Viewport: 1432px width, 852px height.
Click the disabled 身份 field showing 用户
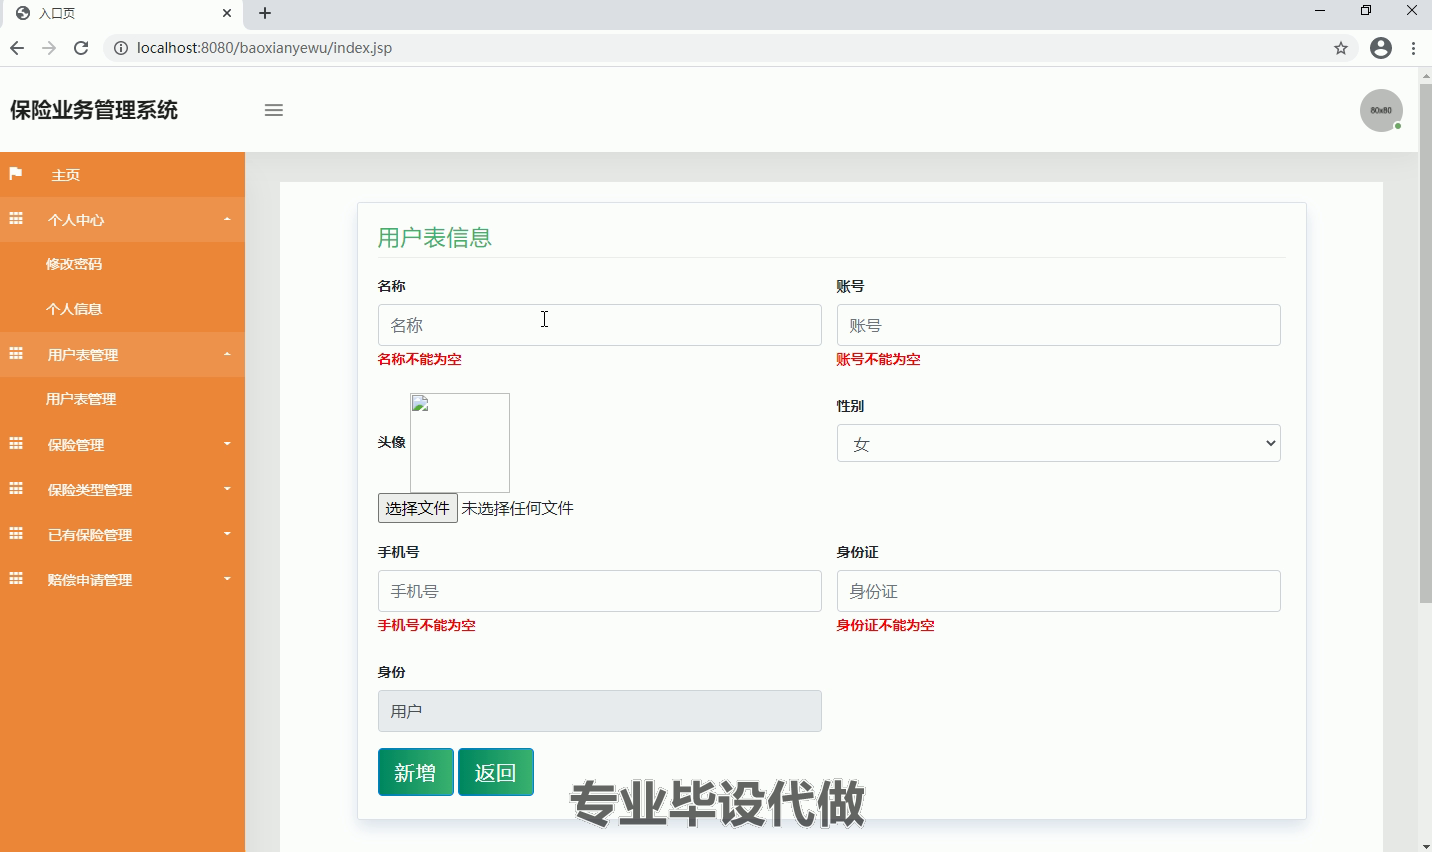click(599, 711)
